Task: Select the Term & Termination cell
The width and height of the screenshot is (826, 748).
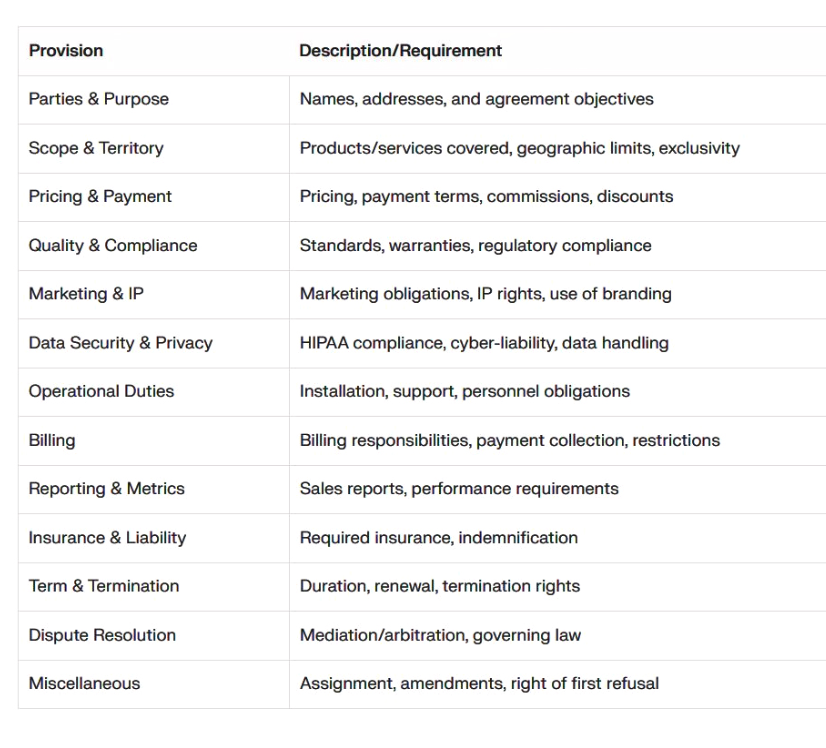Action: tap(104, 586)
